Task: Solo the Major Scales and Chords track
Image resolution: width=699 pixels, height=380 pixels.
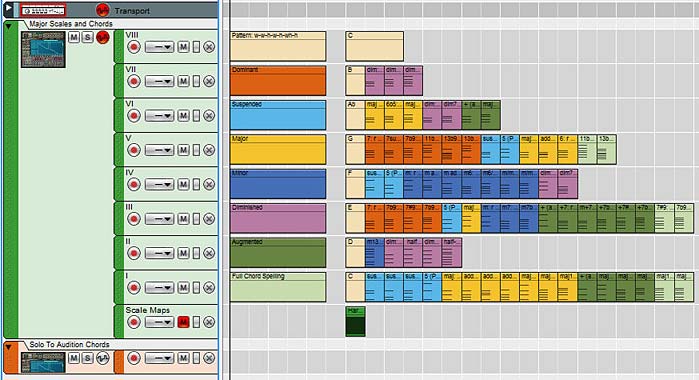Action: coord(88,37)
